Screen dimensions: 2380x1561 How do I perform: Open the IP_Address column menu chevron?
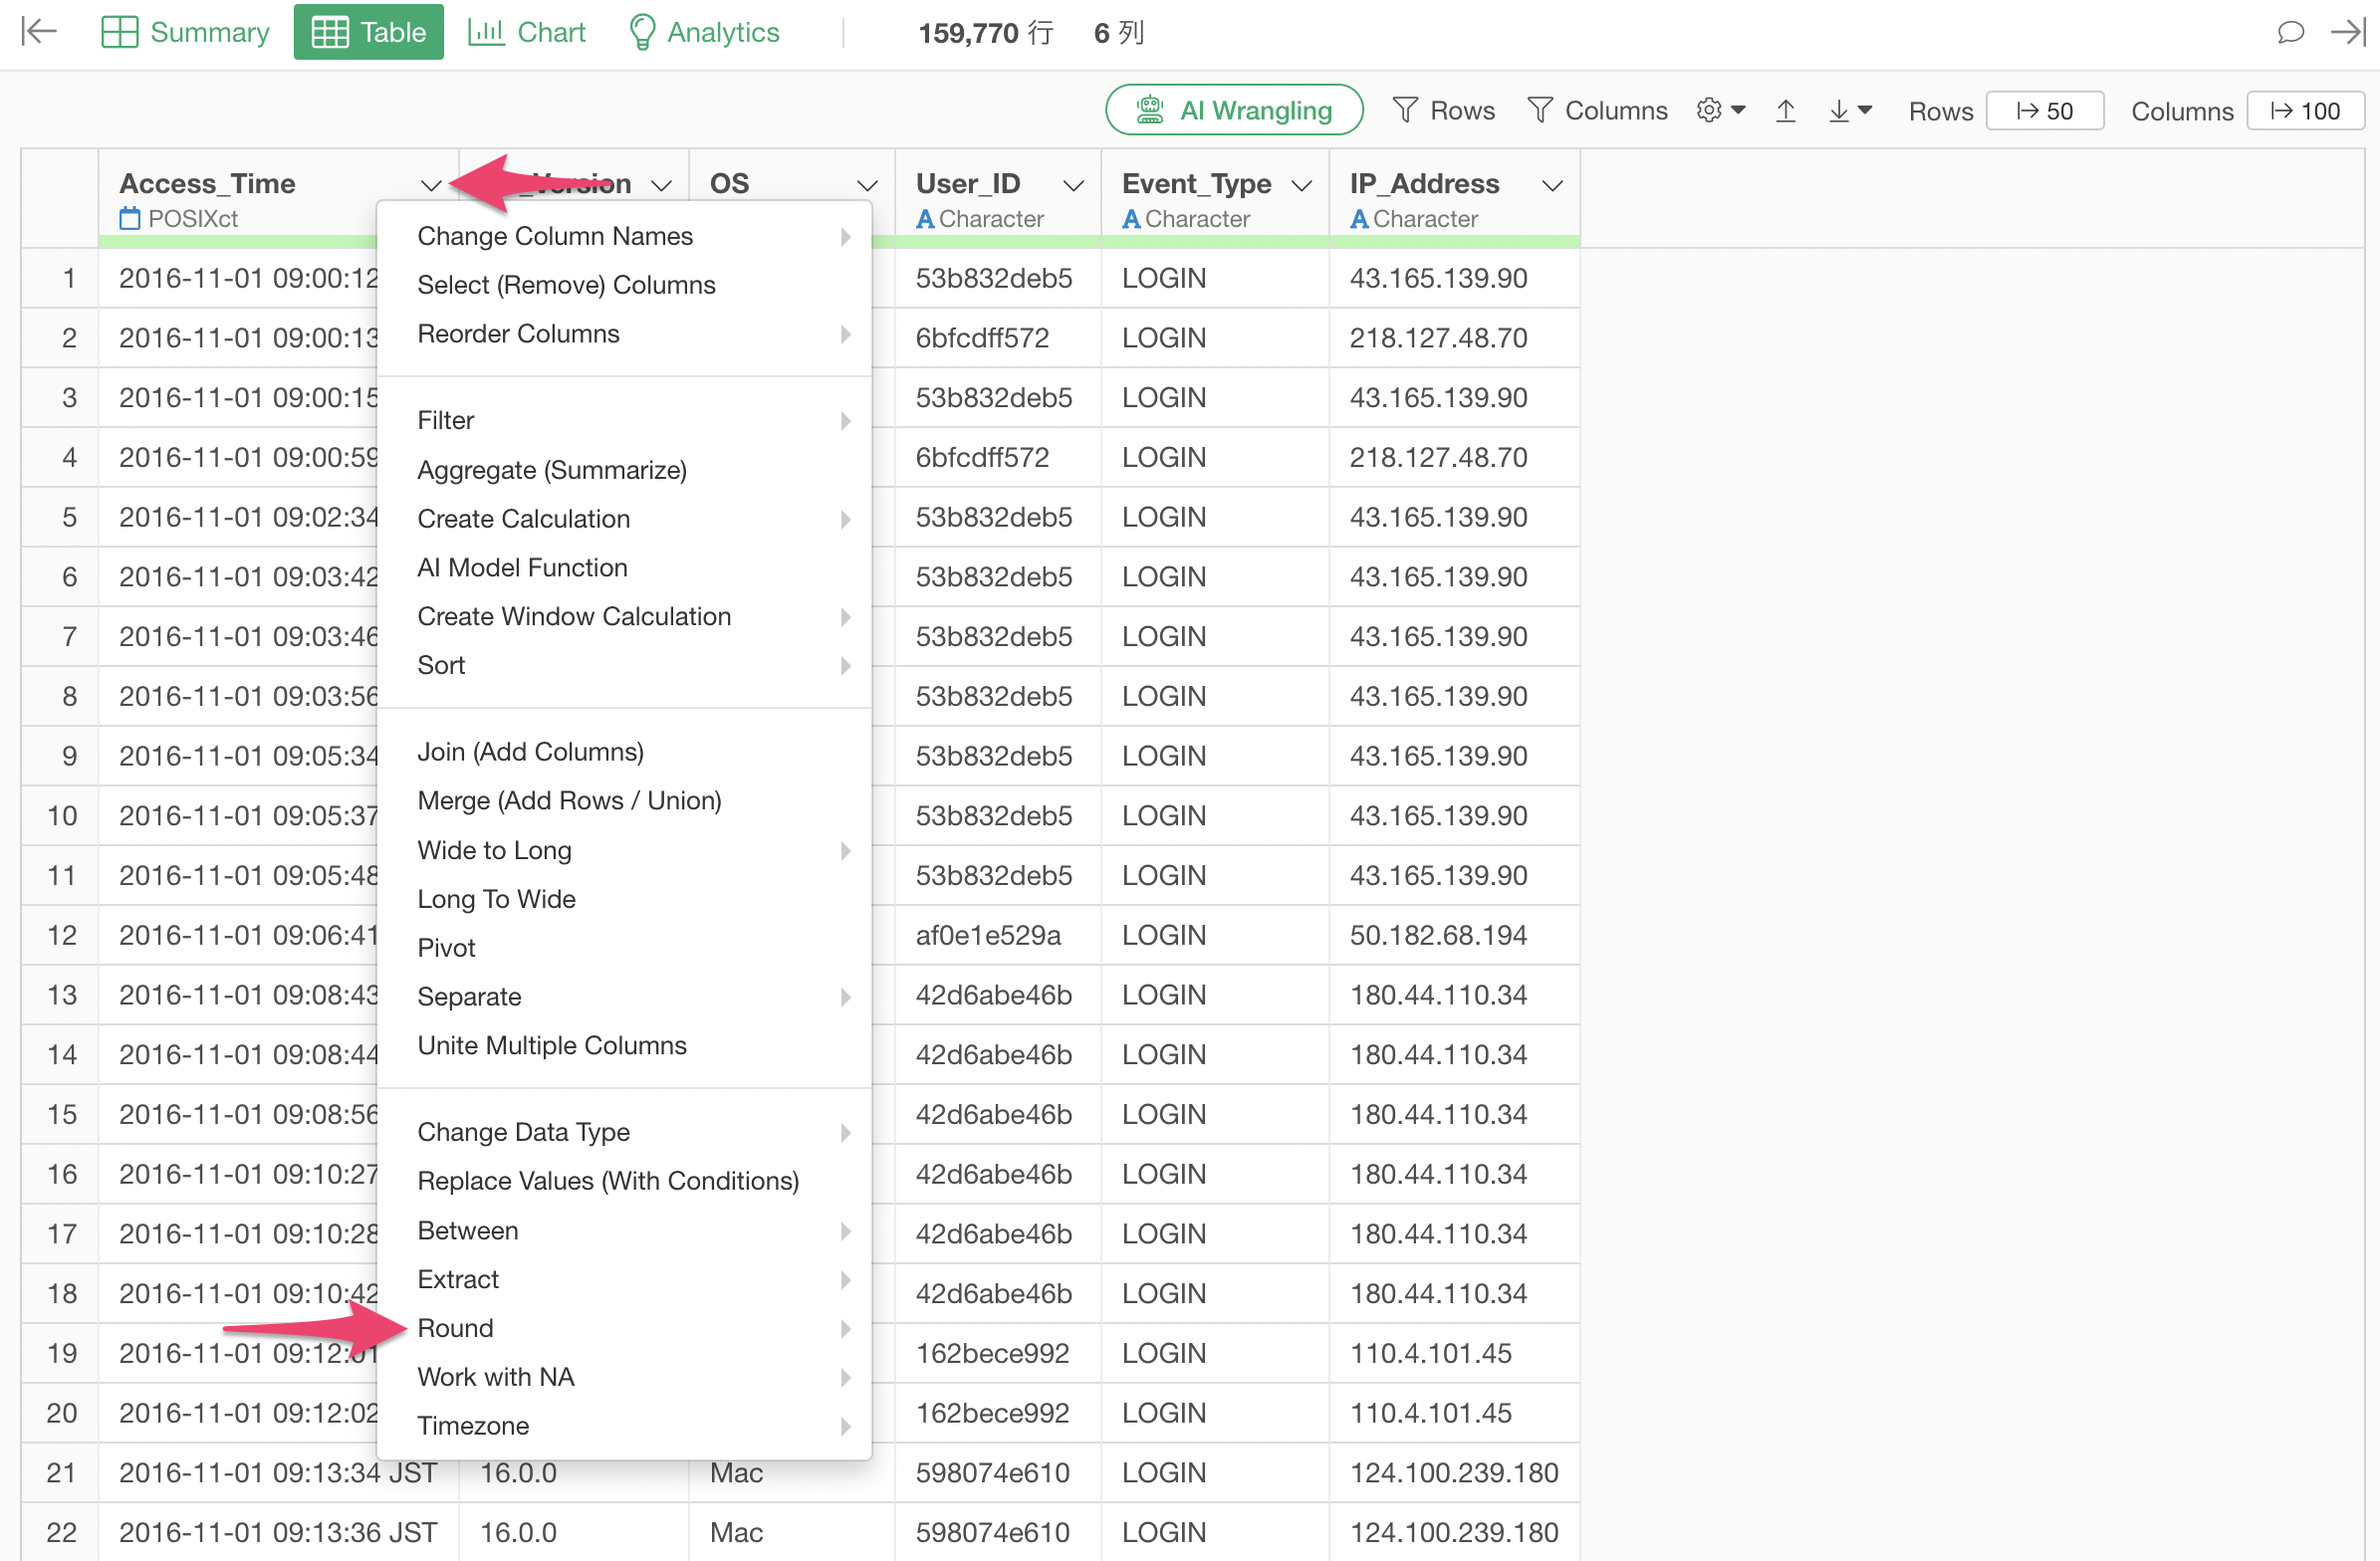[x=1552, y=185]
